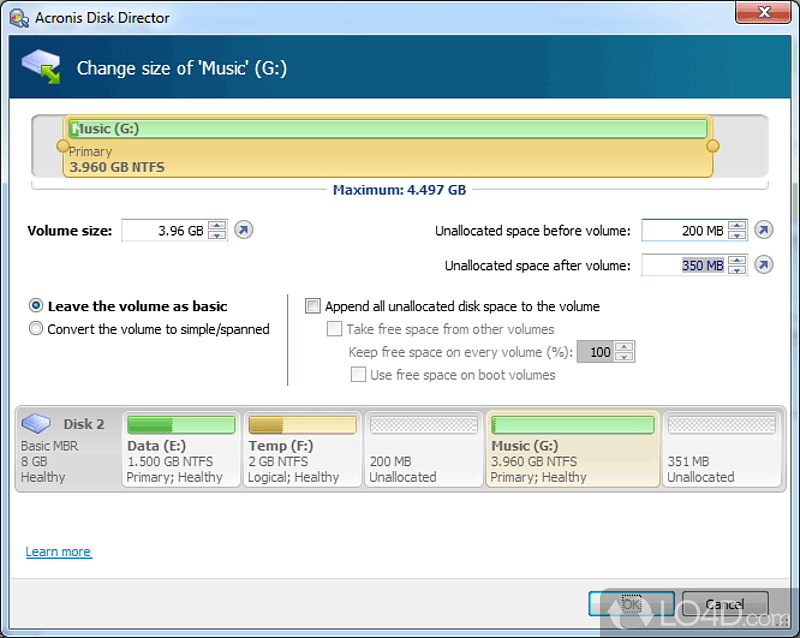Click the maximize arrow next to Volume size
Viewport: 800px width, 638px height.
click(x=244, y=230)
